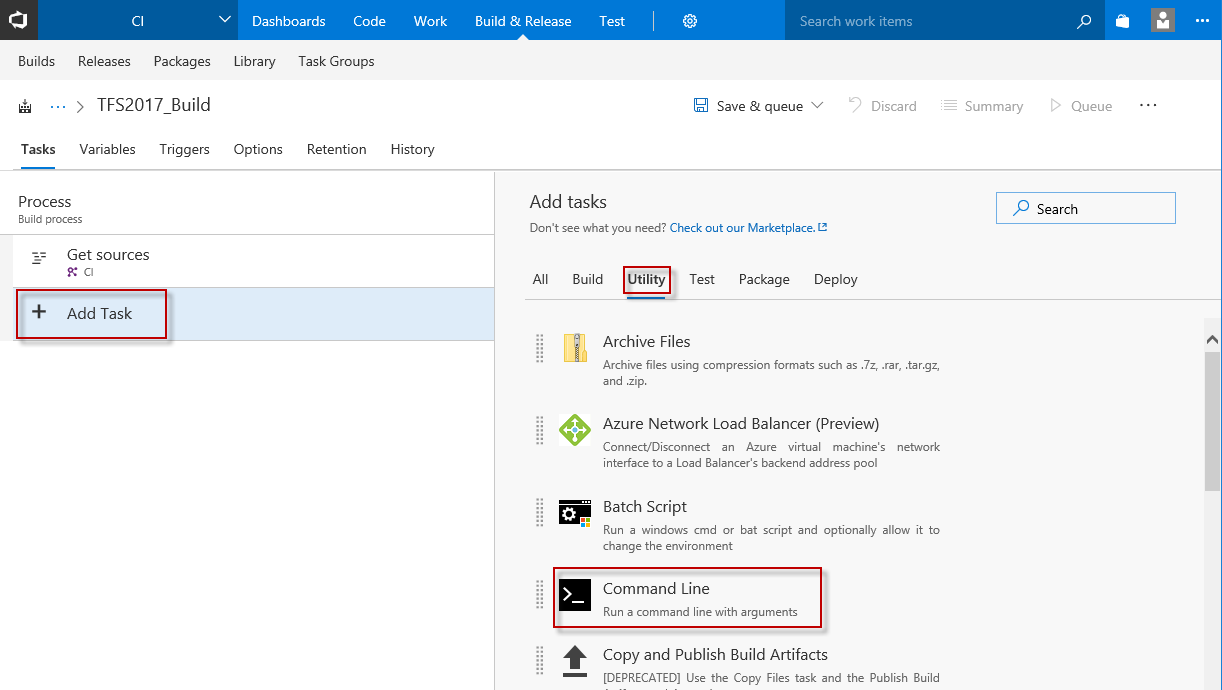Click the search magnifier in work items box
Image resolution: width=1222 pixels, height=690 pixels.
click(x=1084, y=21)
